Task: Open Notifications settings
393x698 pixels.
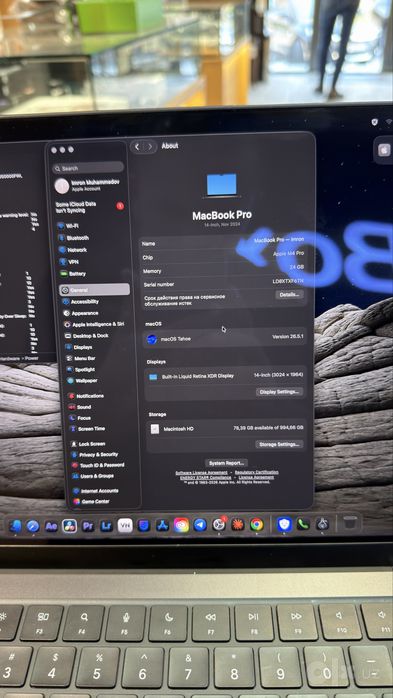Action: tap(86, 396)
